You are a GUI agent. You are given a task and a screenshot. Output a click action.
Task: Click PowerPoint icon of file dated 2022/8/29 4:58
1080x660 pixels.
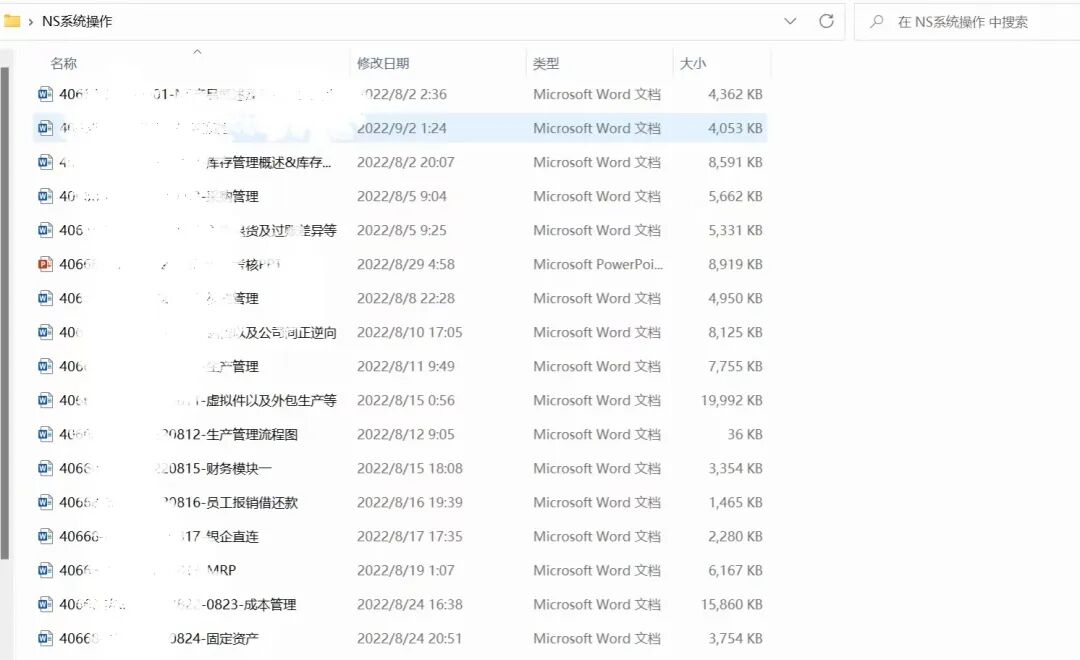pos(45,264)
